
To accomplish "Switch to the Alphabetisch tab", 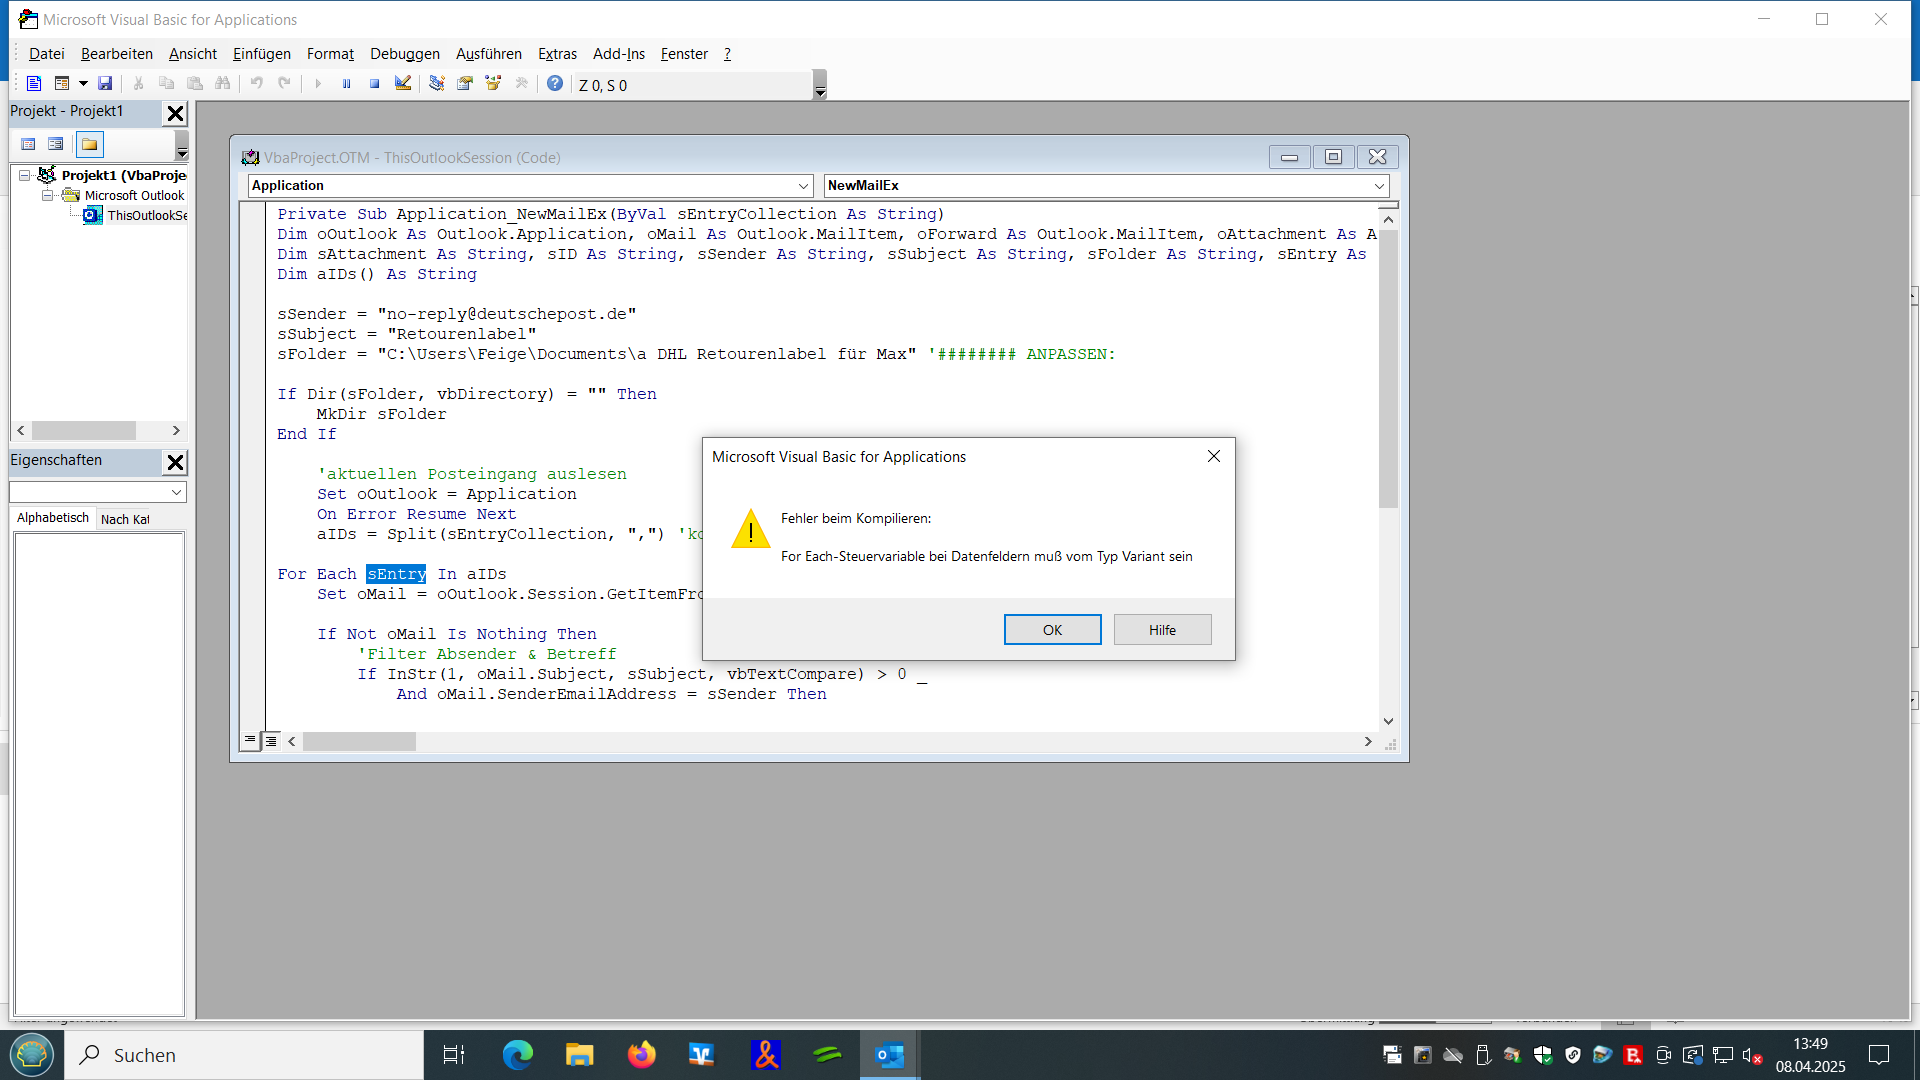I will (53, 518).
